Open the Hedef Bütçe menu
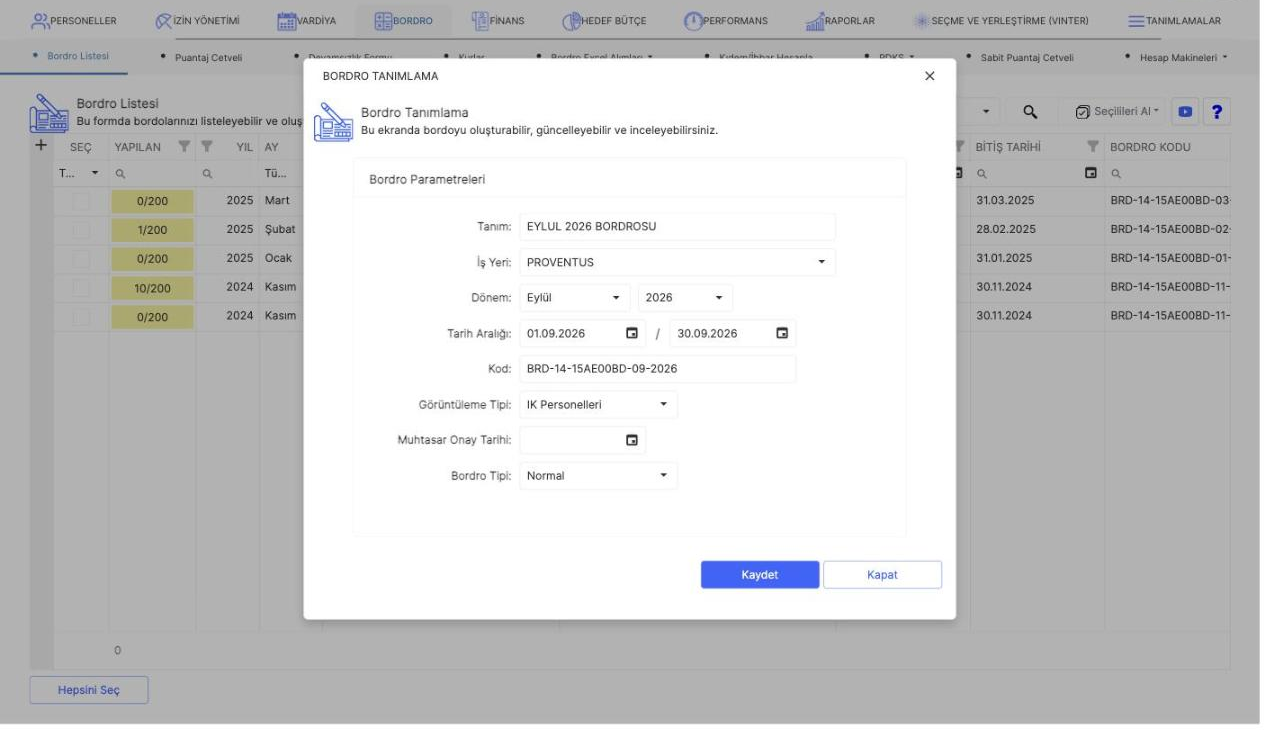 tap(605, 21)
